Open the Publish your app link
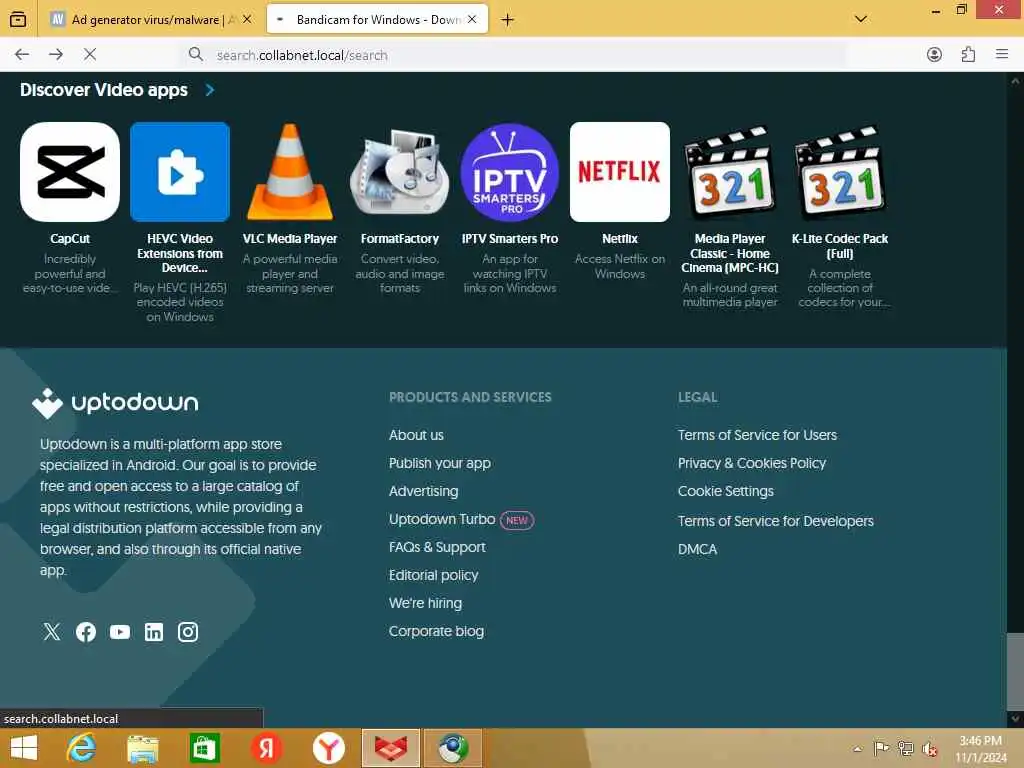The width and height of the screenshot is (1024, 768). pyautogui.click(x=440, y=463)
